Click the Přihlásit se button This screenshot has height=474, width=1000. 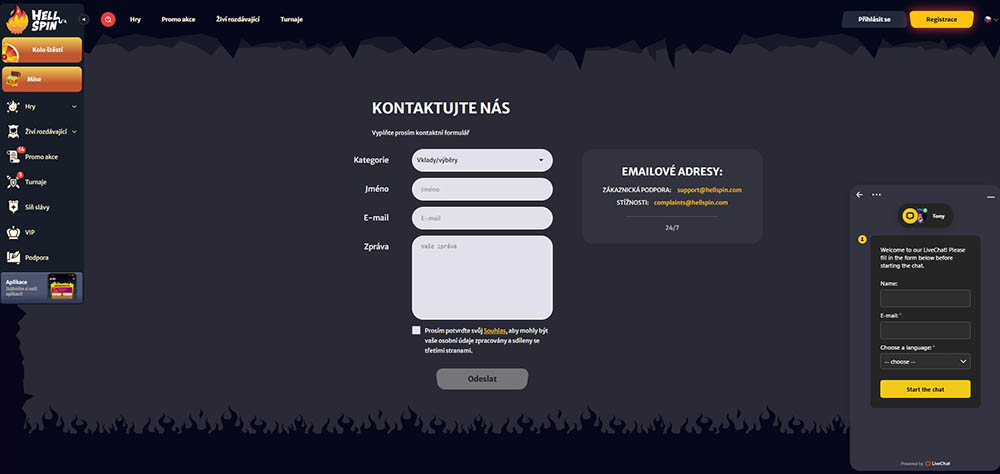pos(874,20)
